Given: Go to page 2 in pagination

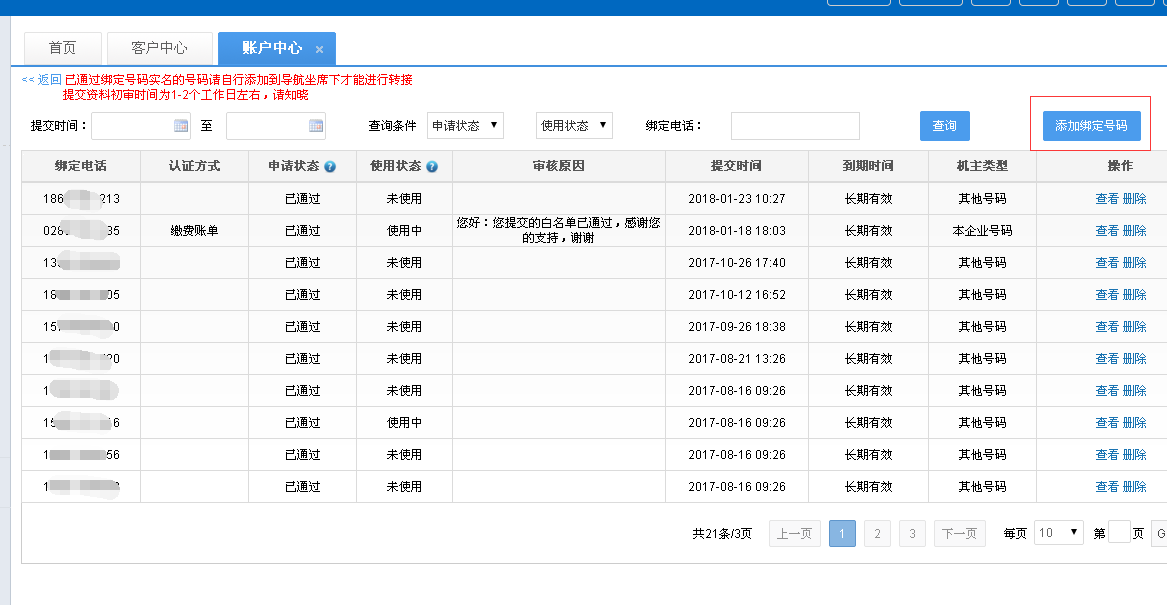Looking at the screenshot, I should click(x=876, y=534).
